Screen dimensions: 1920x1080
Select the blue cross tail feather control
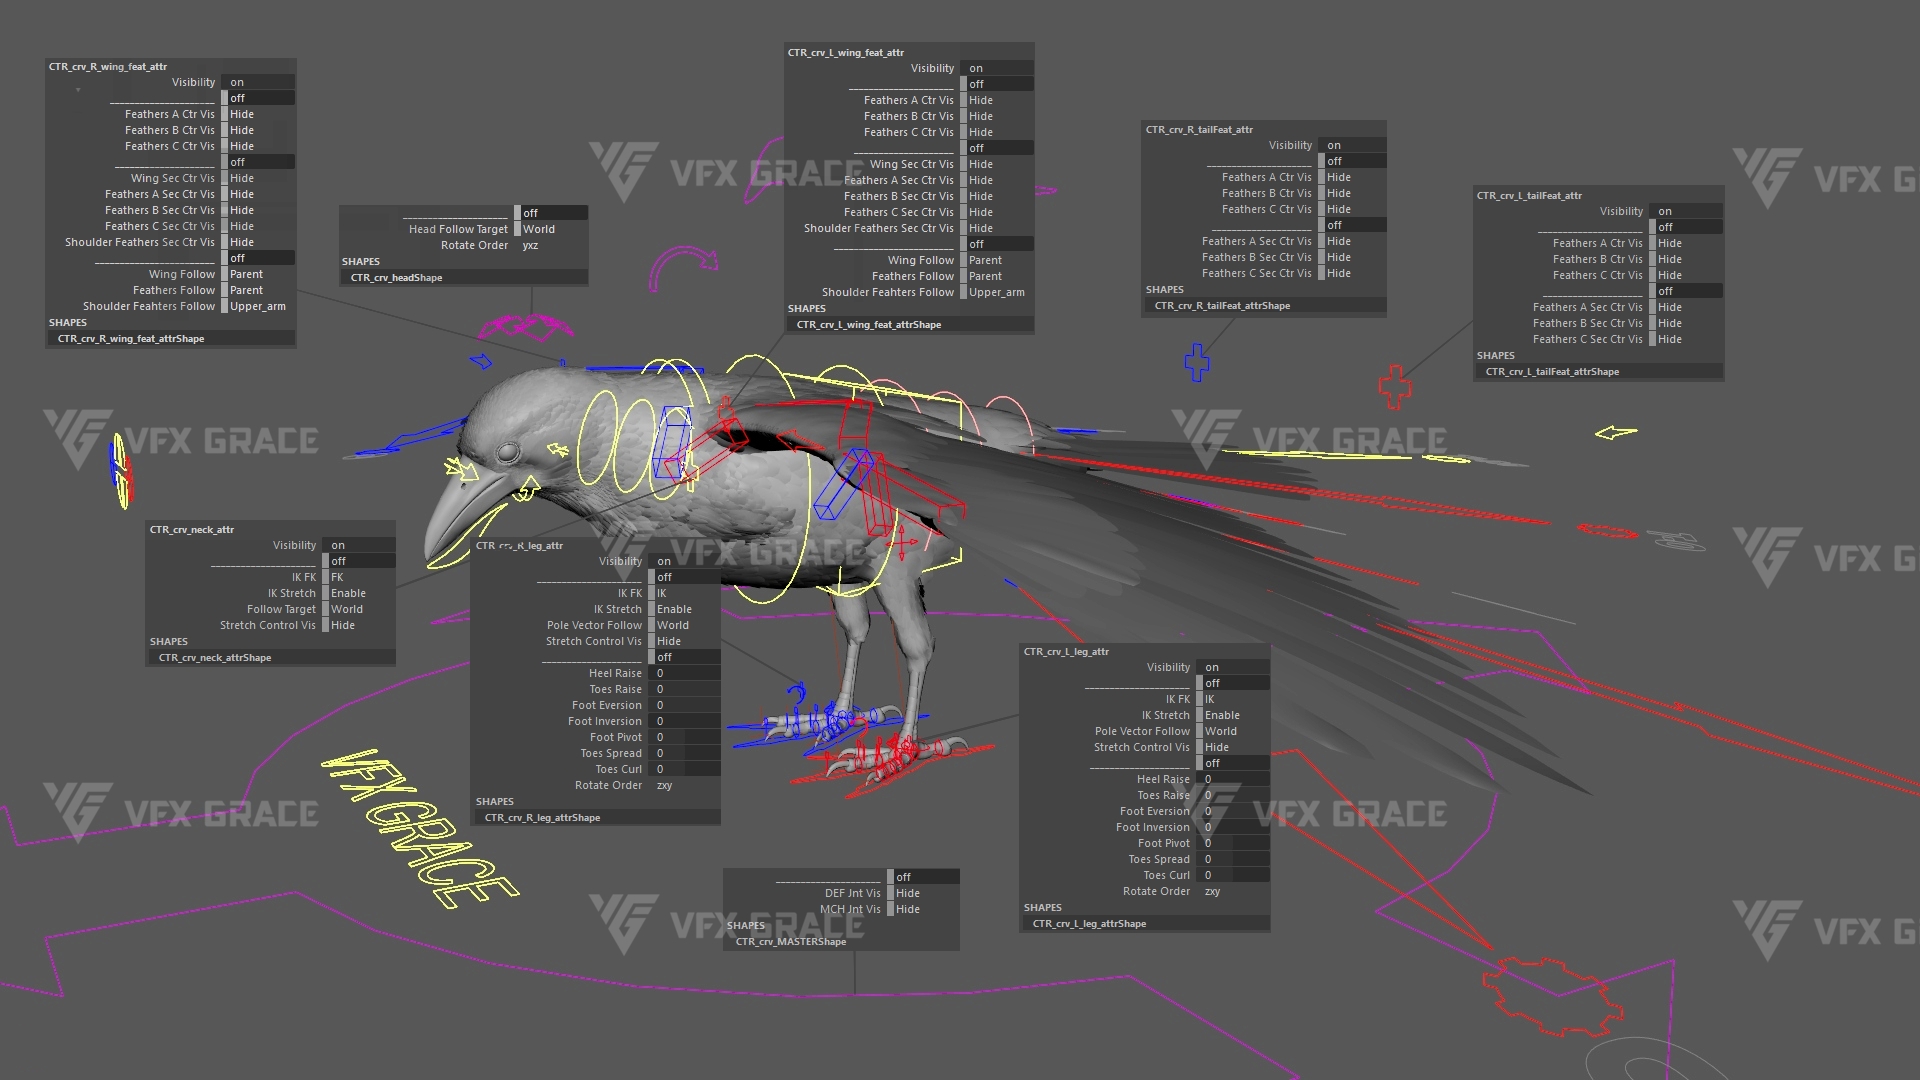(1197, 362)
